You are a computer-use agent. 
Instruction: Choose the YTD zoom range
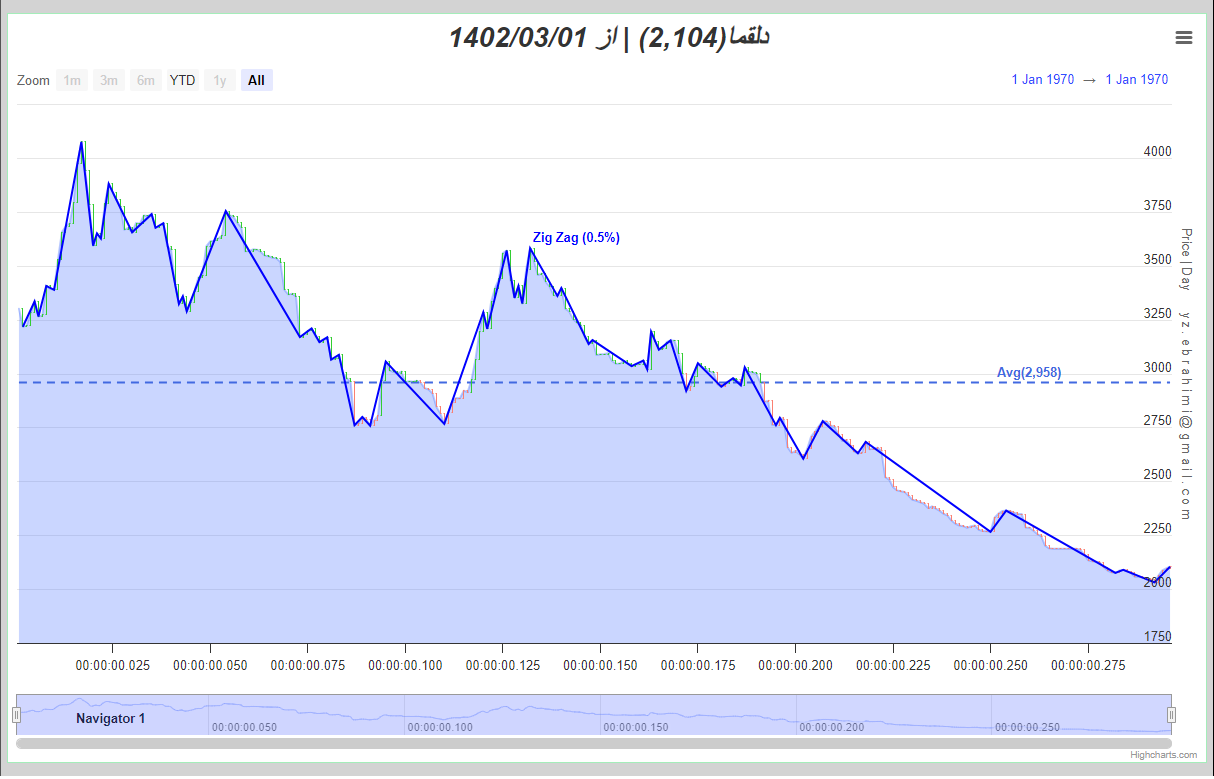182,80
